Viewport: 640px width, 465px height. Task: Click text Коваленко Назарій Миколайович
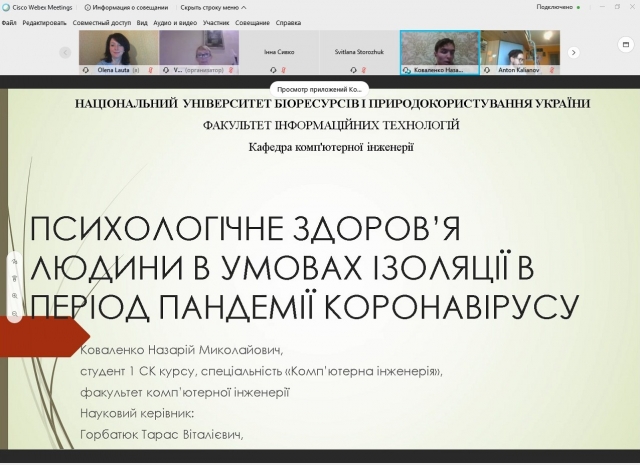coord(181,350)
